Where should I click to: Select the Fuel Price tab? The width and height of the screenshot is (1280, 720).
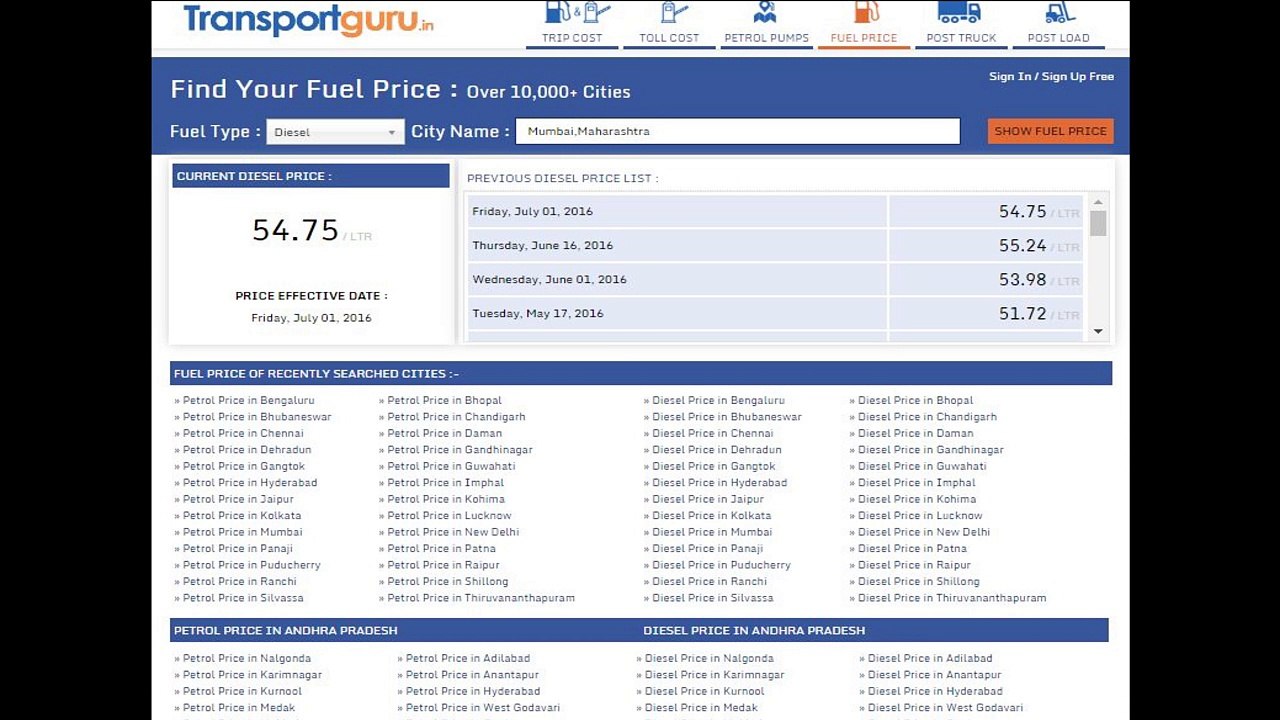pyautogui.click(x=864, y=38)
